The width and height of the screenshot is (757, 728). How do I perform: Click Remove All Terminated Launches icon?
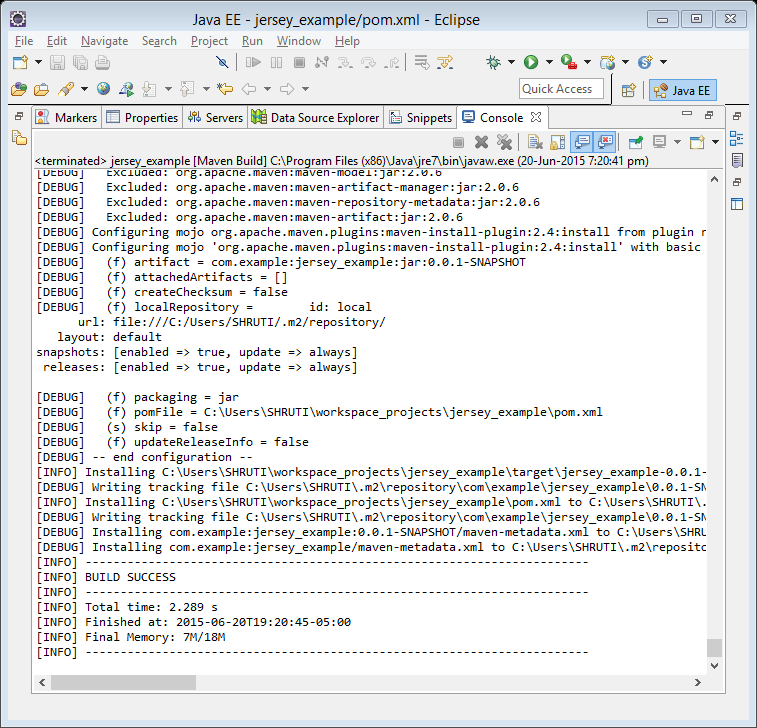coord(504,142)
